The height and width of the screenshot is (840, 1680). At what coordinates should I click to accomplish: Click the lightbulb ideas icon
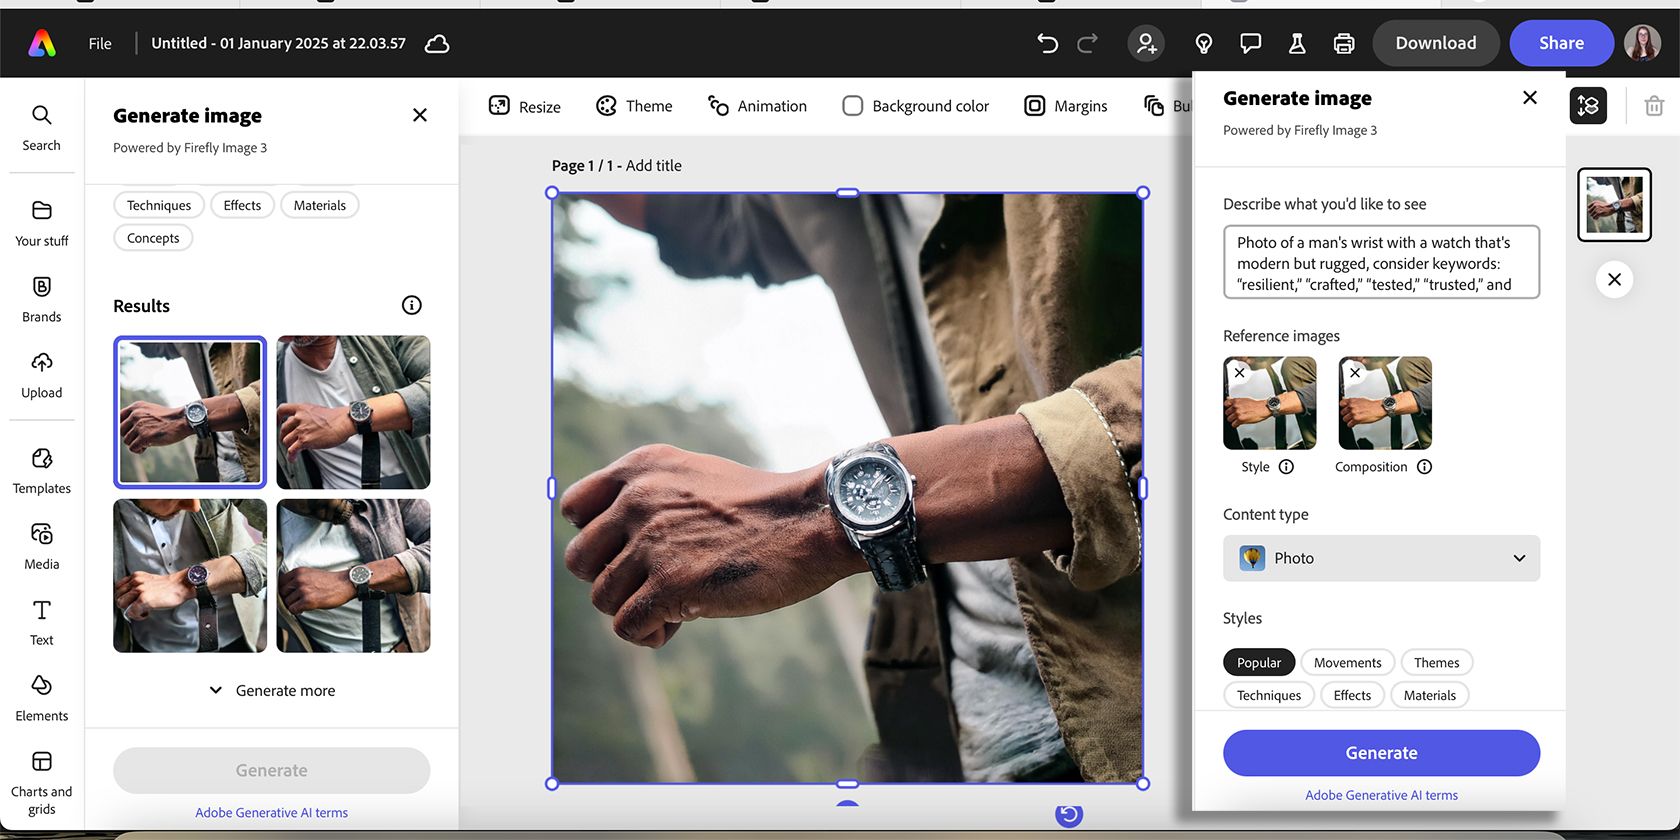coord(1204,43)
